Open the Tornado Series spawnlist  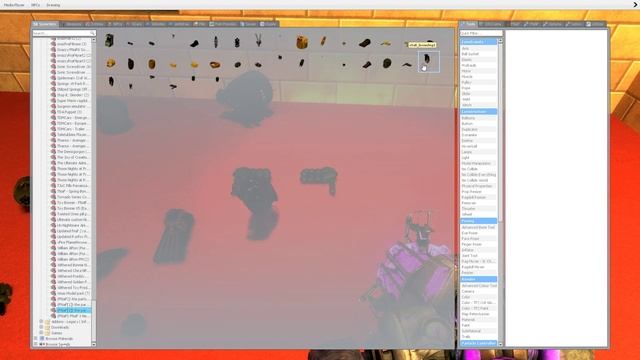(x=70, y=197)
